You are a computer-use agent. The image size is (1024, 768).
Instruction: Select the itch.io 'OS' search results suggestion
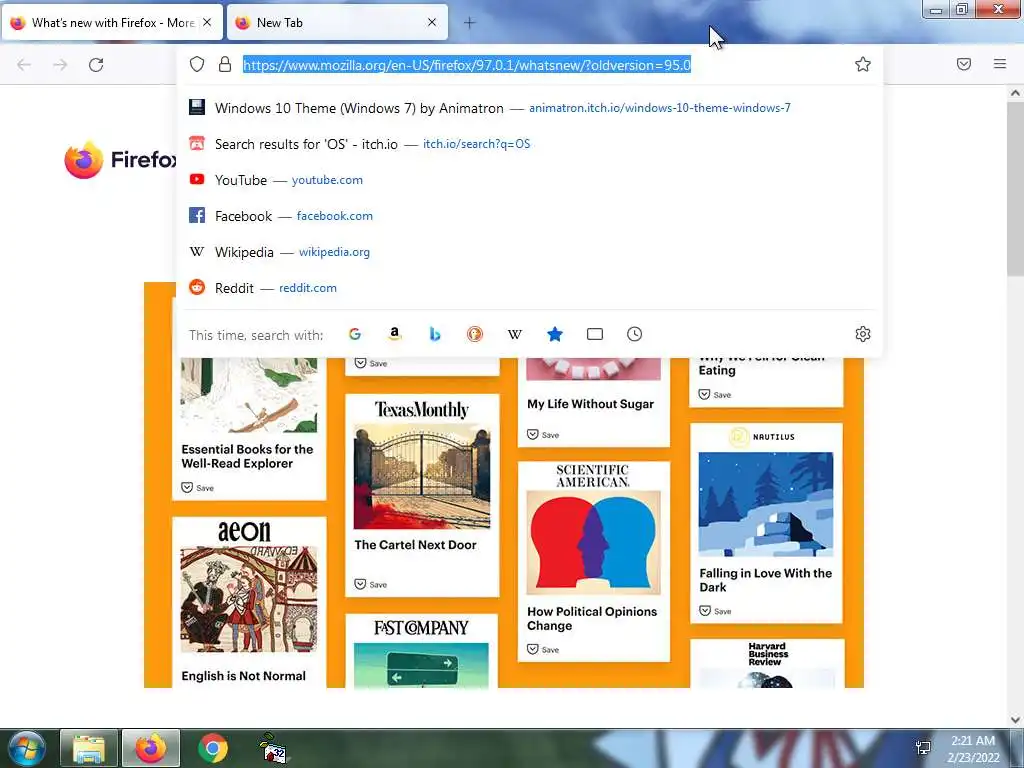(529, 144)
